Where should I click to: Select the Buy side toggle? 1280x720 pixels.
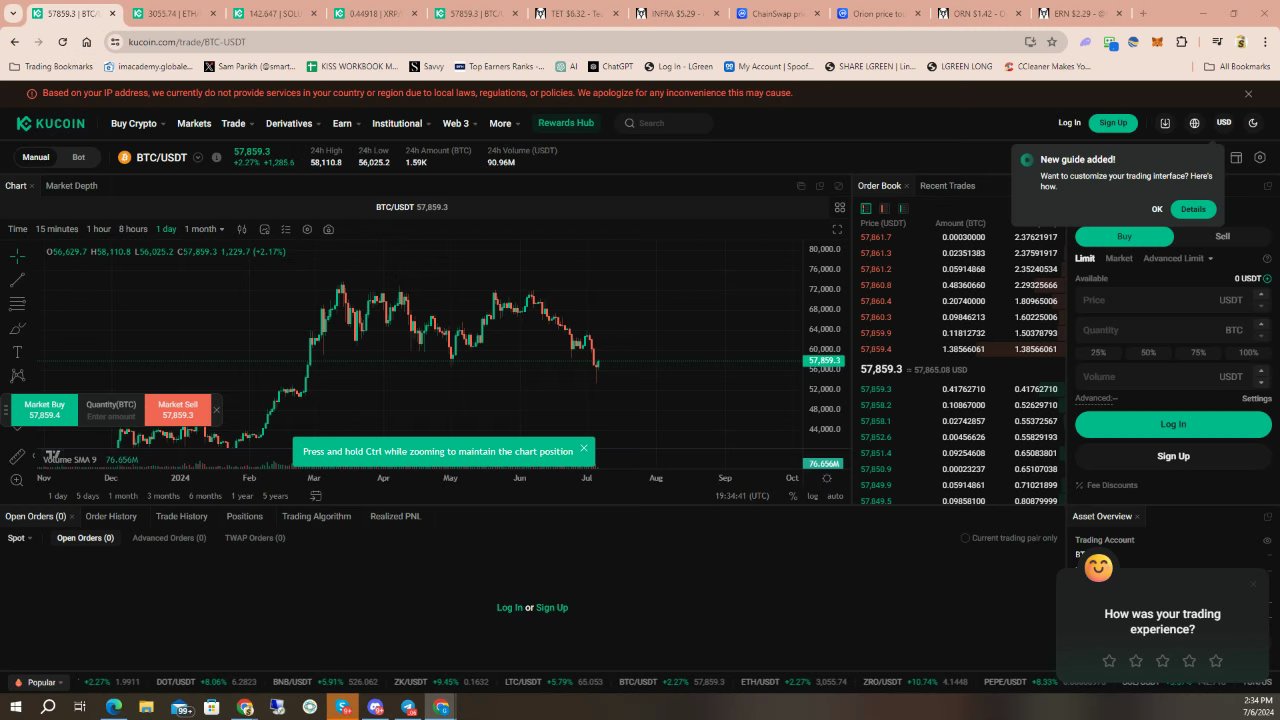[x=1124, y=237]
